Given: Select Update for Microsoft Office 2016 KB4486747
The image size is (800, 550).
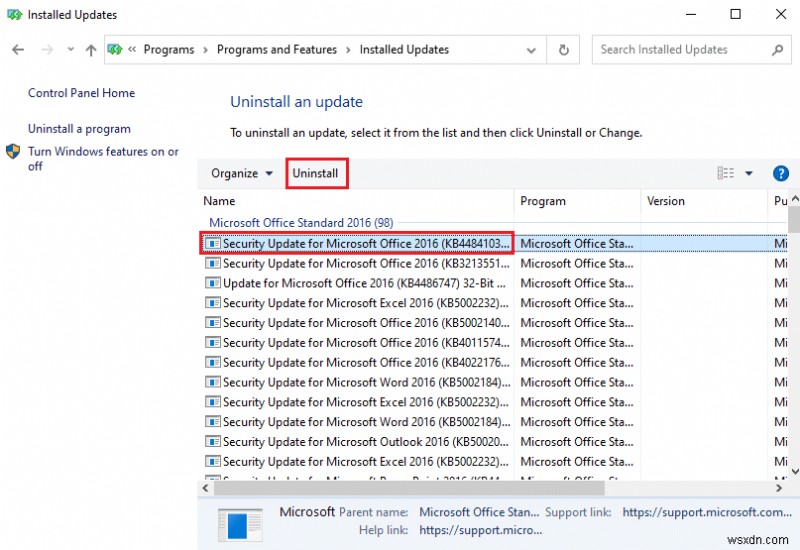Looking at the screenshot, I should pyautogui.click(x=364, y=284).
